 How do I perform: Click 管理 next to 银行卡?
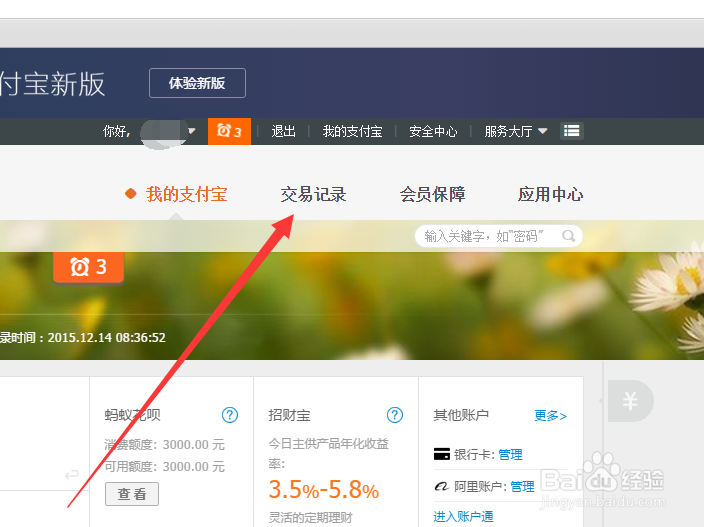[x=510, y=455]
